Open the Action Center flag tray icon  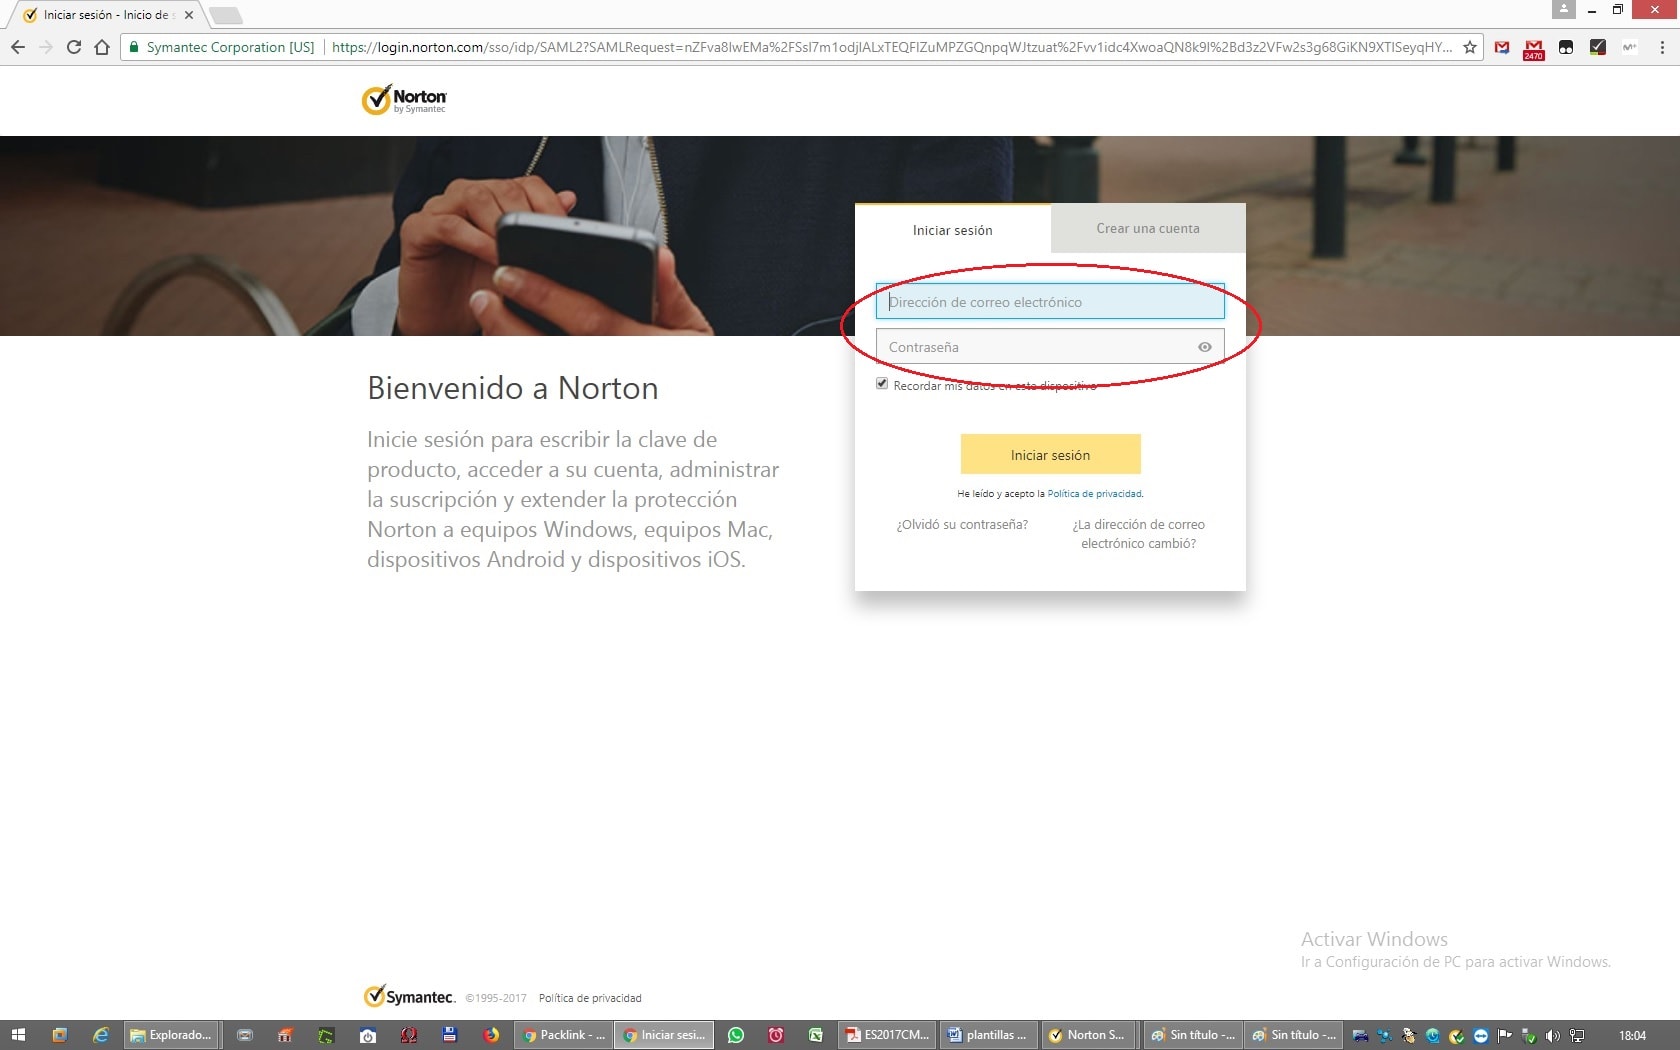coord(1504,1036)
